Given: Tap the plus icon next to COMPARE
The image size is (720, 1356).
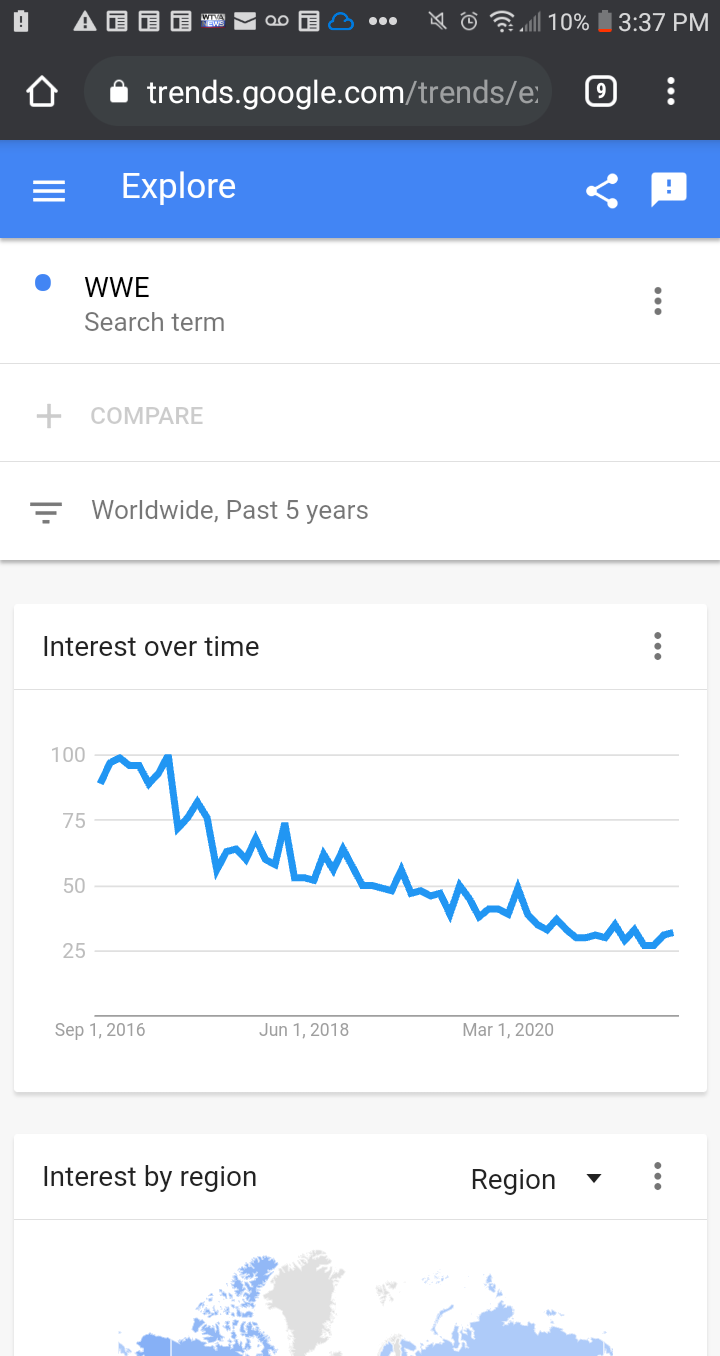Looking at the screenshot, I should pyautogui.click(x=48, y=416).
